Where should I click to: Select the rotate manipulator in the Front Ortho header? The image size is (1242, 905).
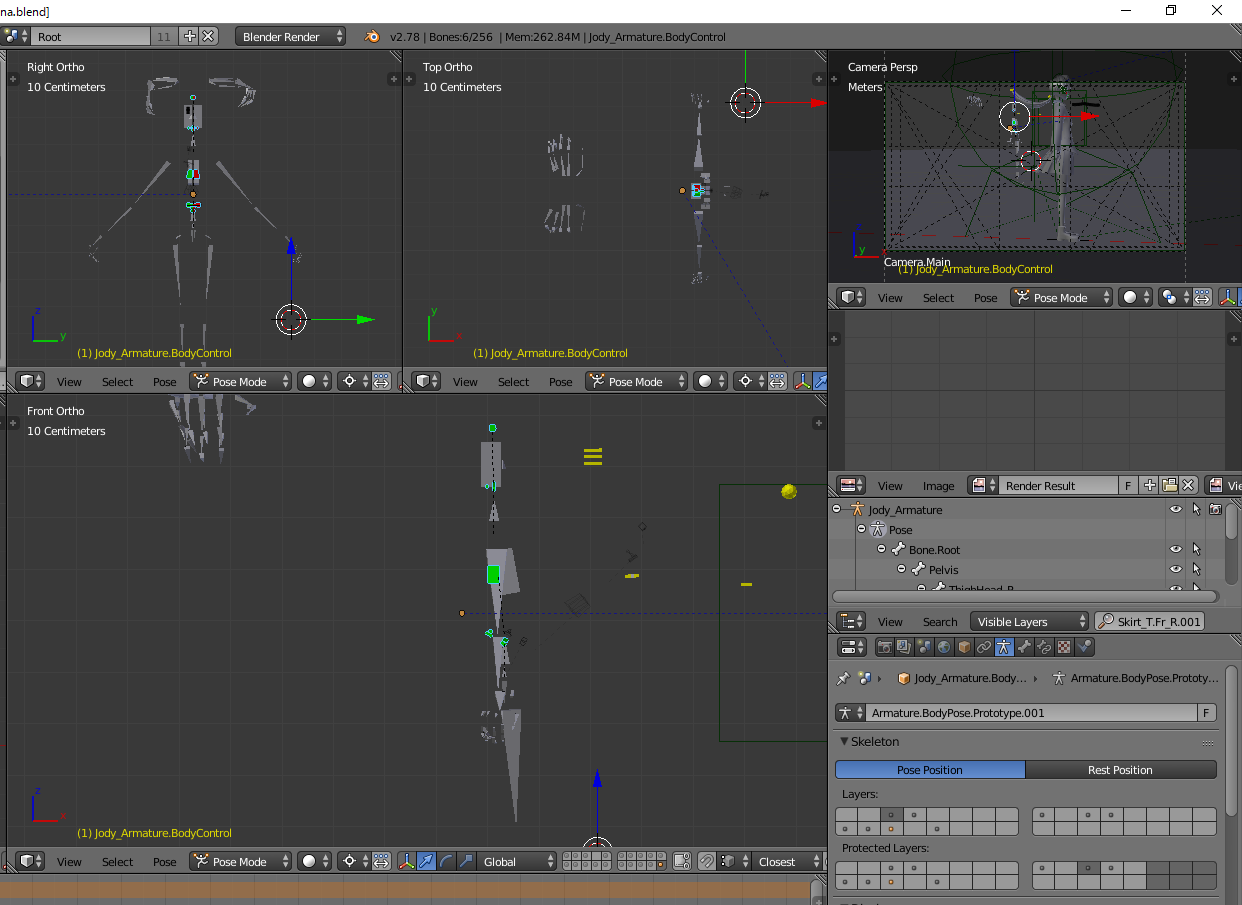point(446,861)
